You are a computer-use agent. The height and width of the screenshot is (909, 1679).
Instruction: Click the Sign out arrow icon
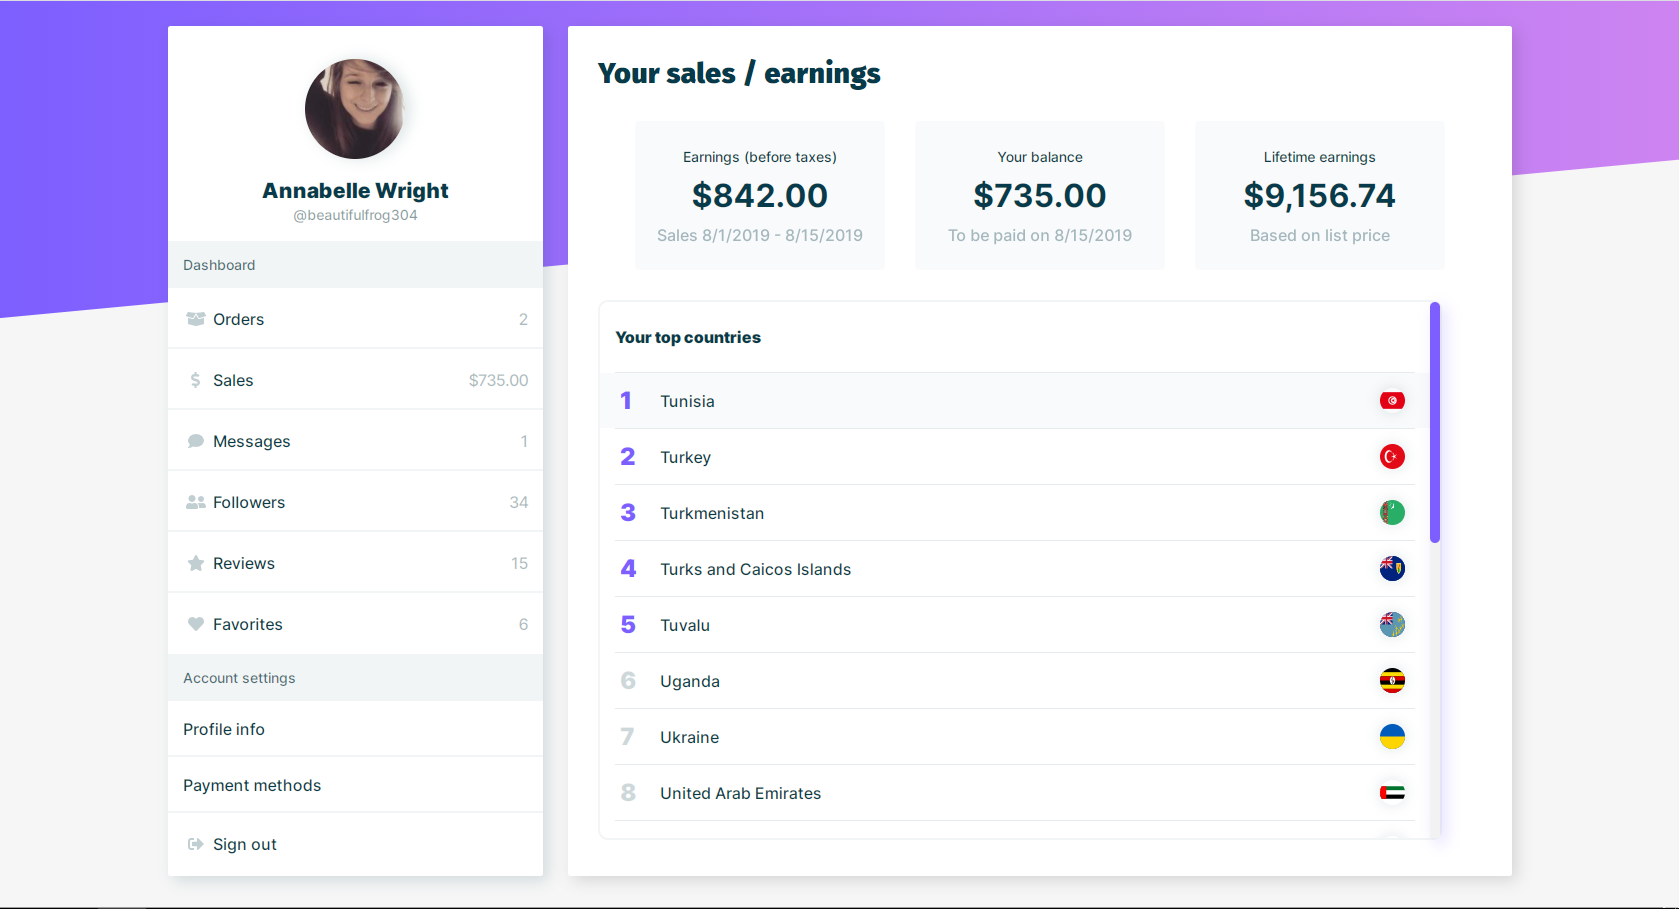(x=196, y=844)
